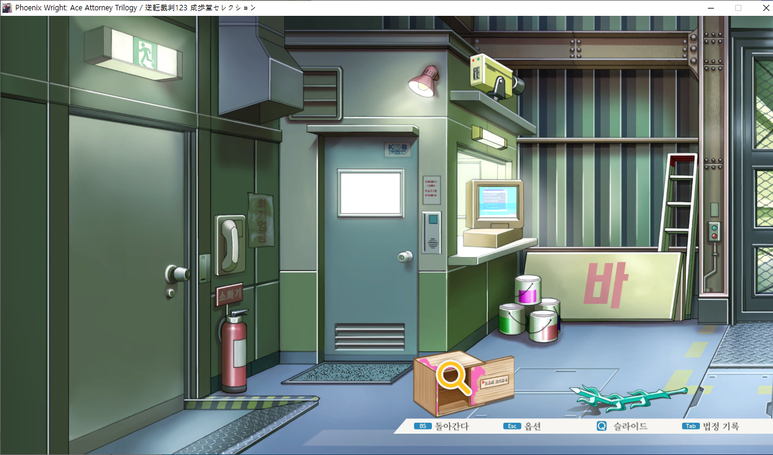Minimize the Ace Attorney Trilogy window
The image size is (773, 455).
(x=711, y=8)
